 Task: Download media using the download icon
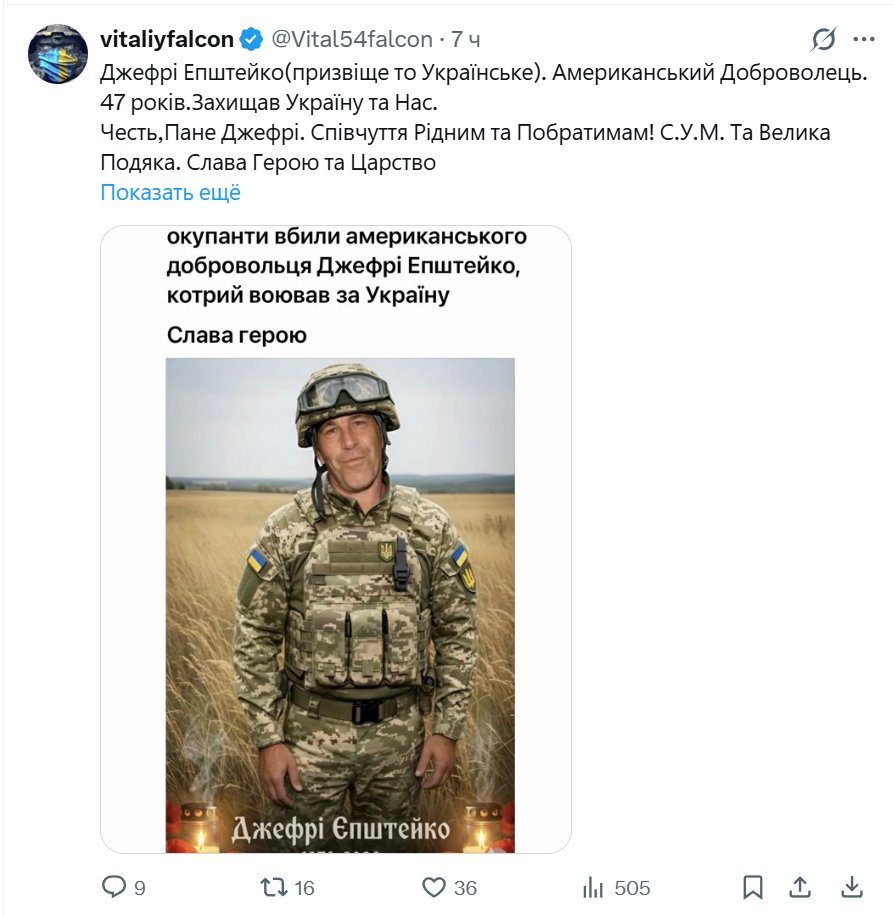click(x=851, y=887)
